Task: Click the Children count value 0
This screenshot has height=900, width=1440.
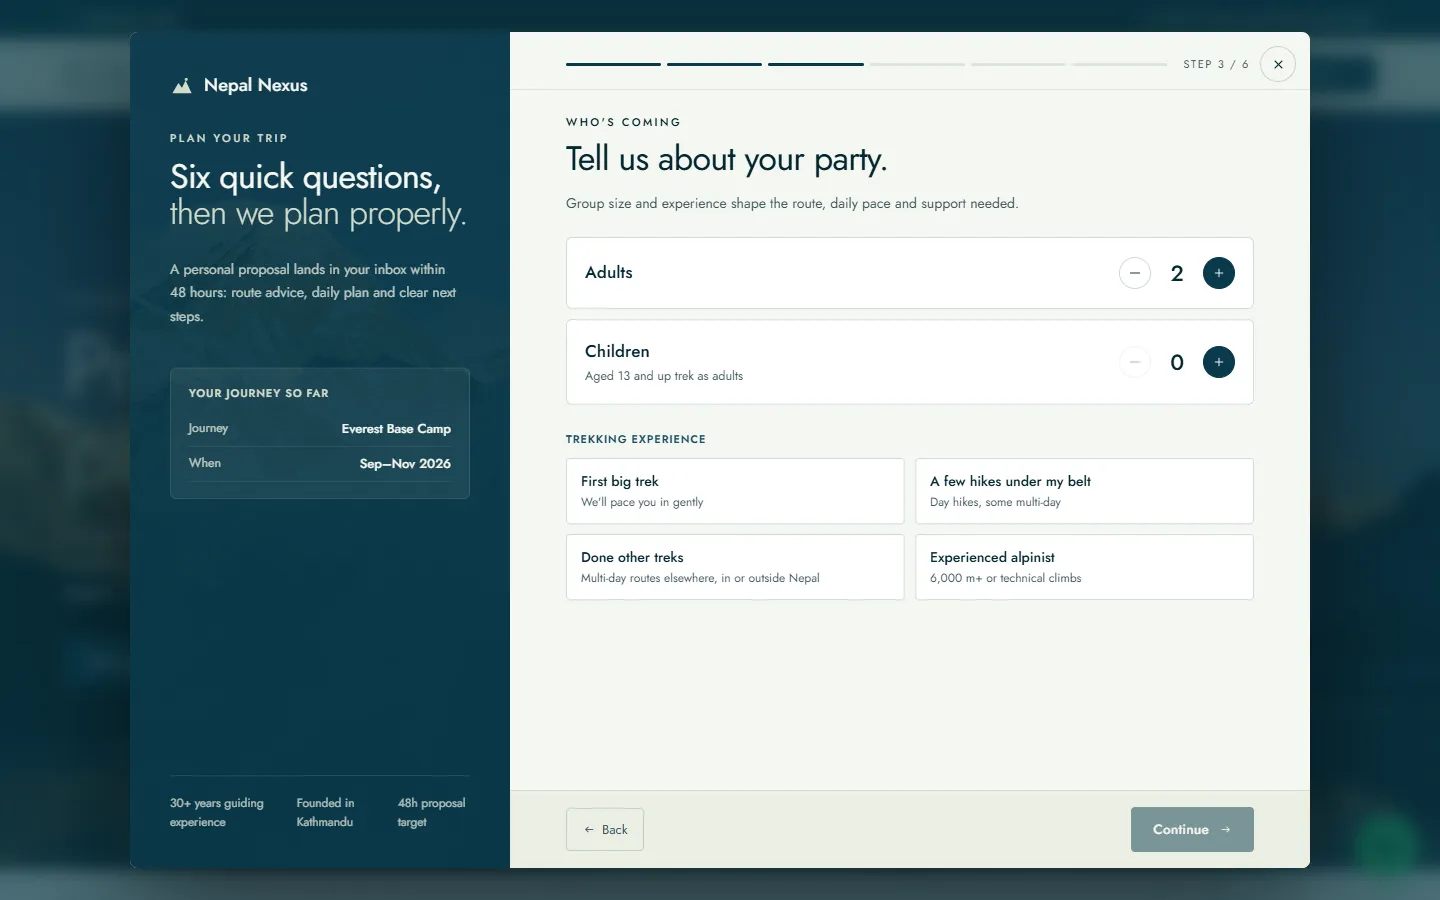Action: pyautogui.click(x=1177, y=362)
